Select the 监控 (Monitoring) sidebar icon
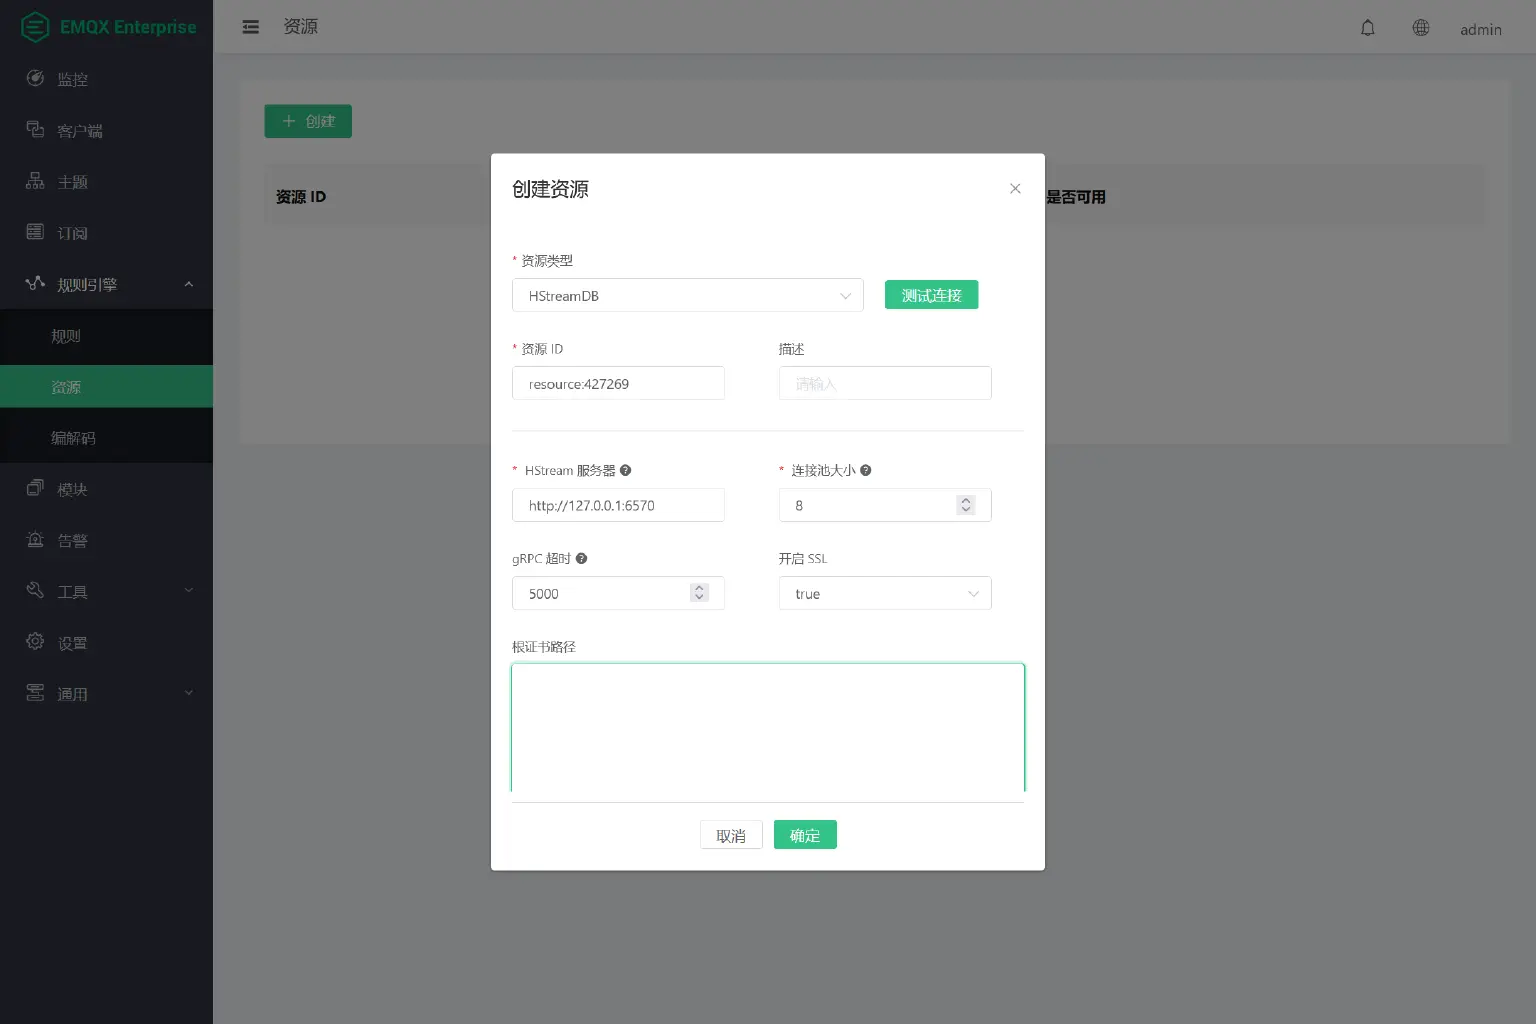This screenshot has width=1536, height=1024. [36, 78]
